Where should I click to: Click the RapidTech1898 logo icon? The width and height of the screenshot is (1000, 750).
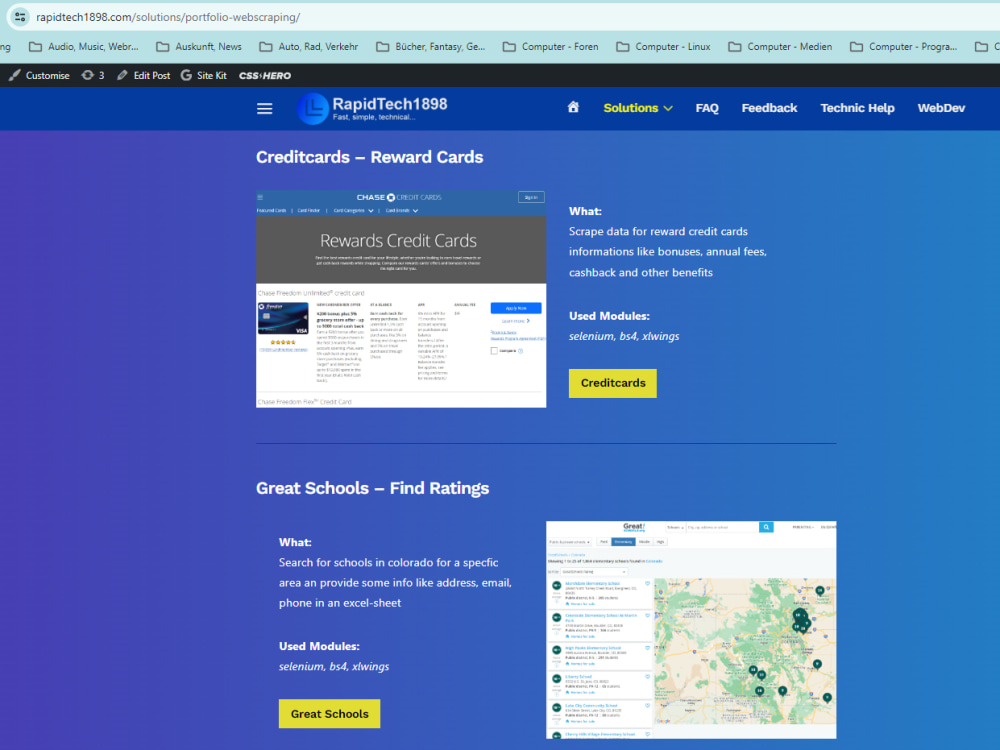[312, 108]
